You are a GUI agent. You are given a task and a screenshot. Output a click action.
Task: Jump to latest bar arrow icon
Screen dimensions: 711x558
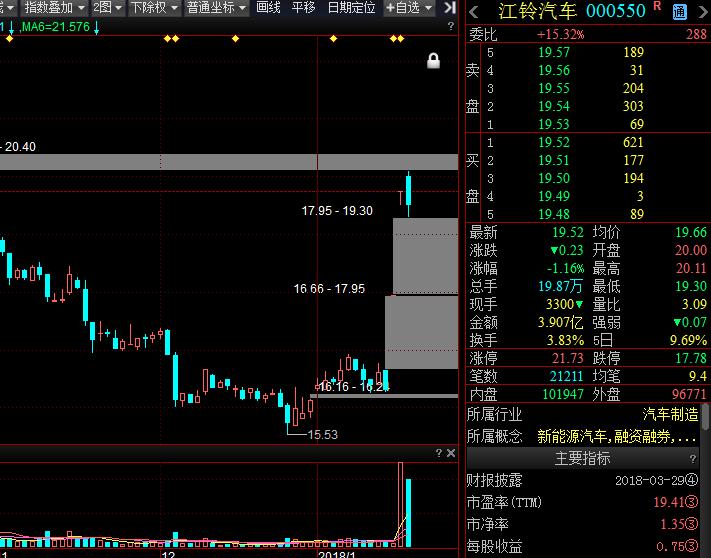[449, 8]
